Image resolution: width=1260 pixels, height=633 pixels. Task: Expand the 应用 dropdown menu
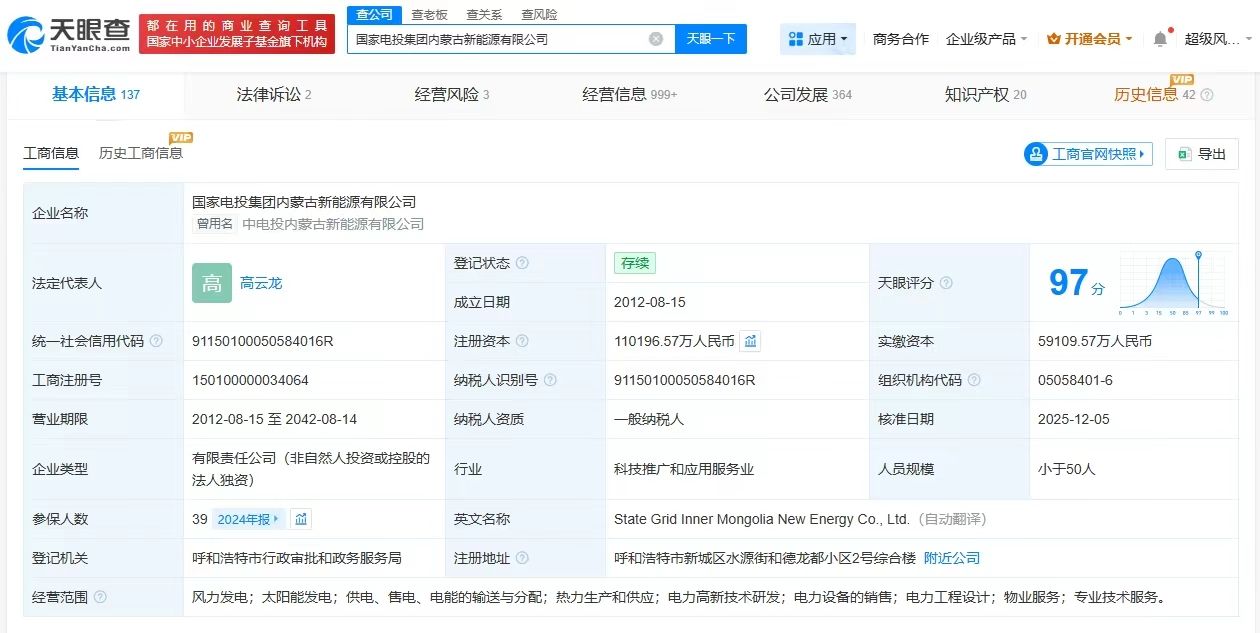[x=818, y=39]
